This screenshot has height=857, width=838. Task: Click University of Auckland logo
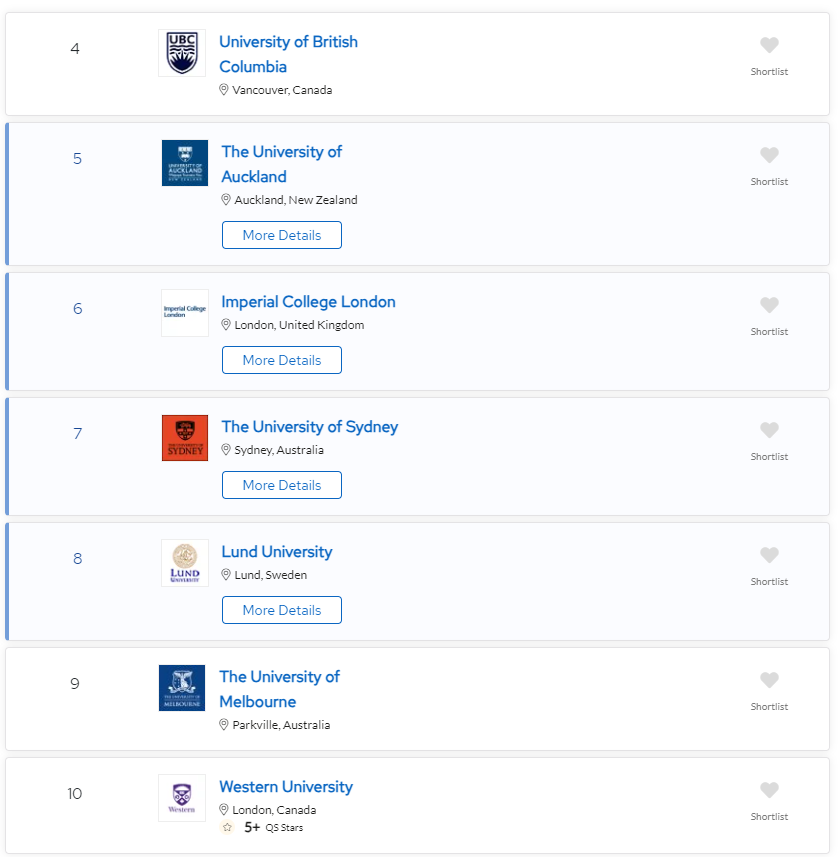[x=185, y=163]
